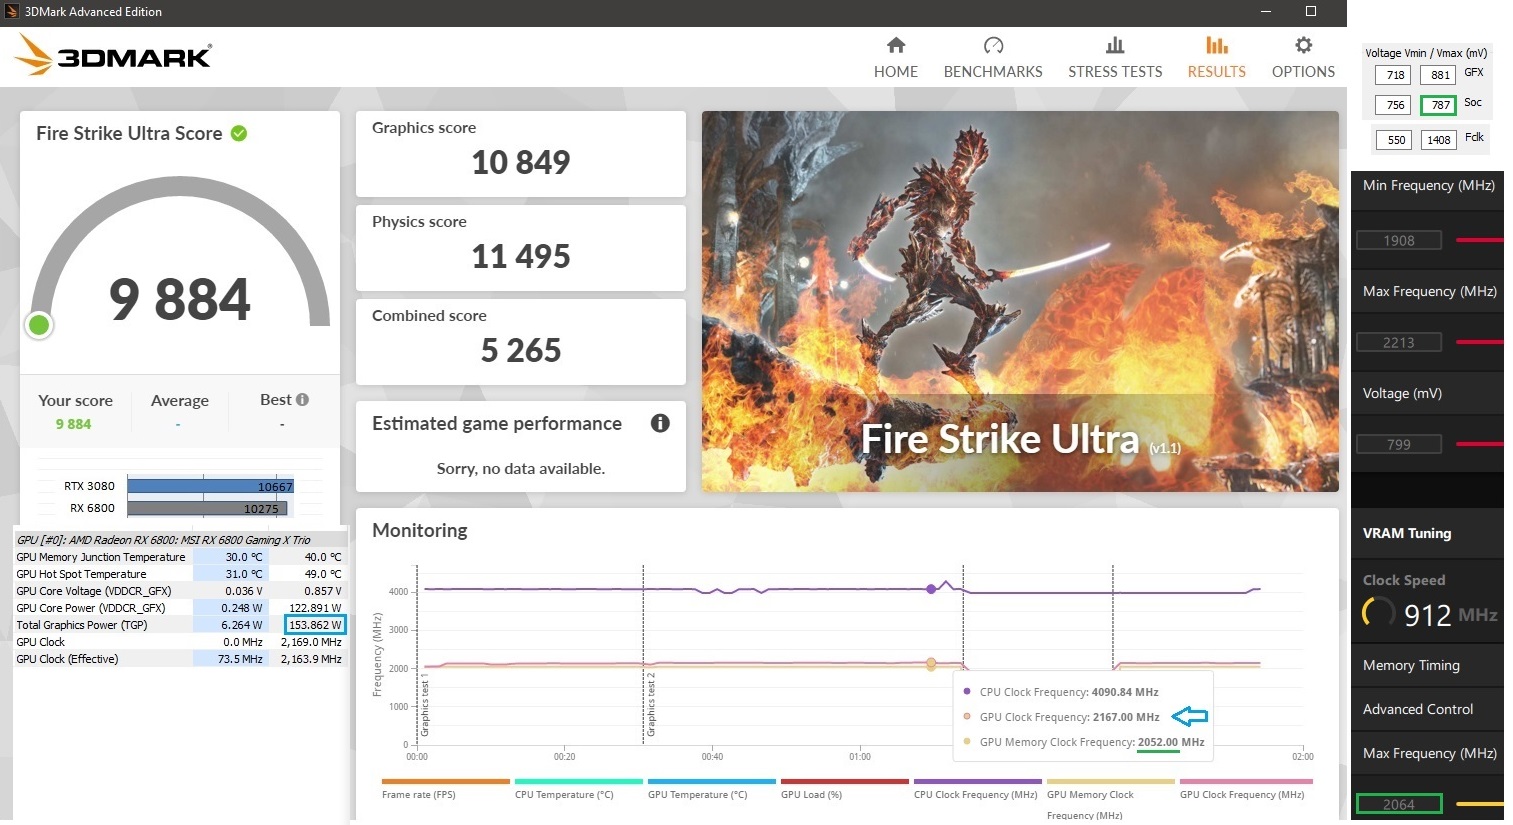Toggle CPU Clock Frequency legend
This screenshot has width=1513, height=825.
977,789
